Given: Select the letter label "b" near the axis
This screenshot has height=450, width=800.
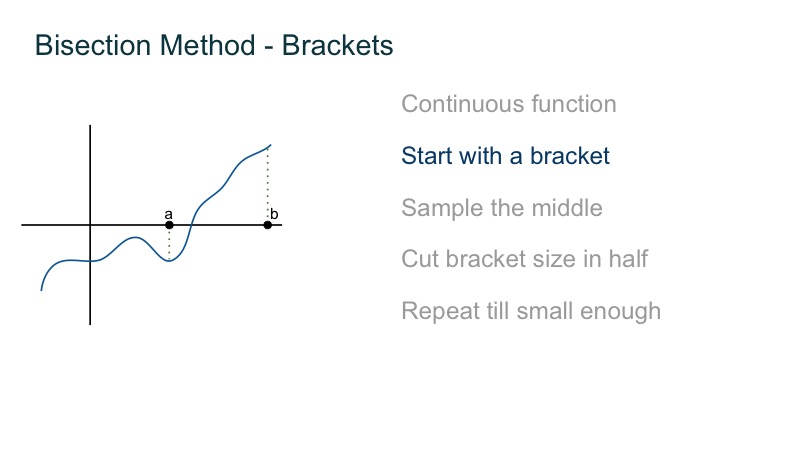Looking at the screenshot, I should 274,214.
